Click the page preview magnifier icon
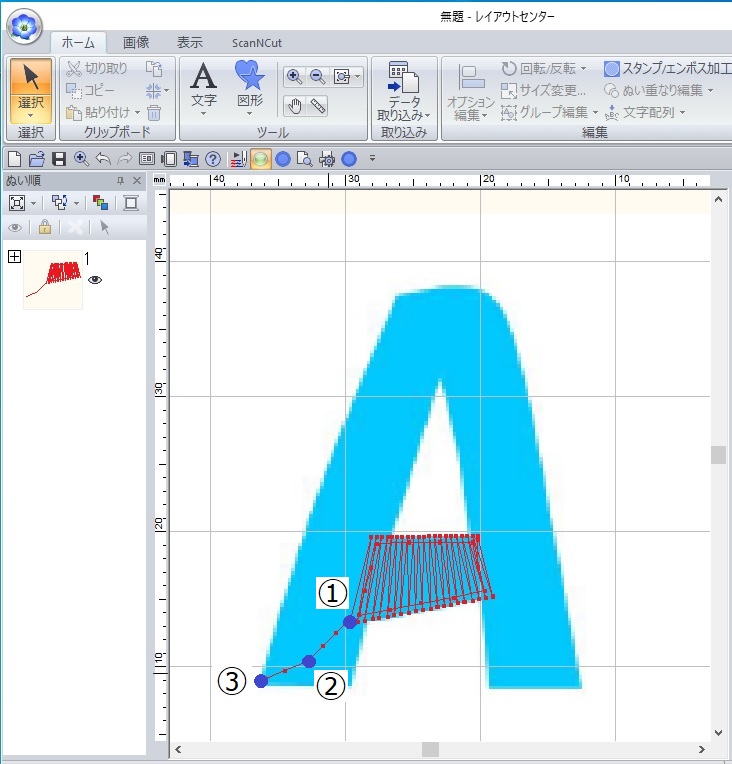The height and width of the screenshot is (764, 732). (x=305, y=159)
